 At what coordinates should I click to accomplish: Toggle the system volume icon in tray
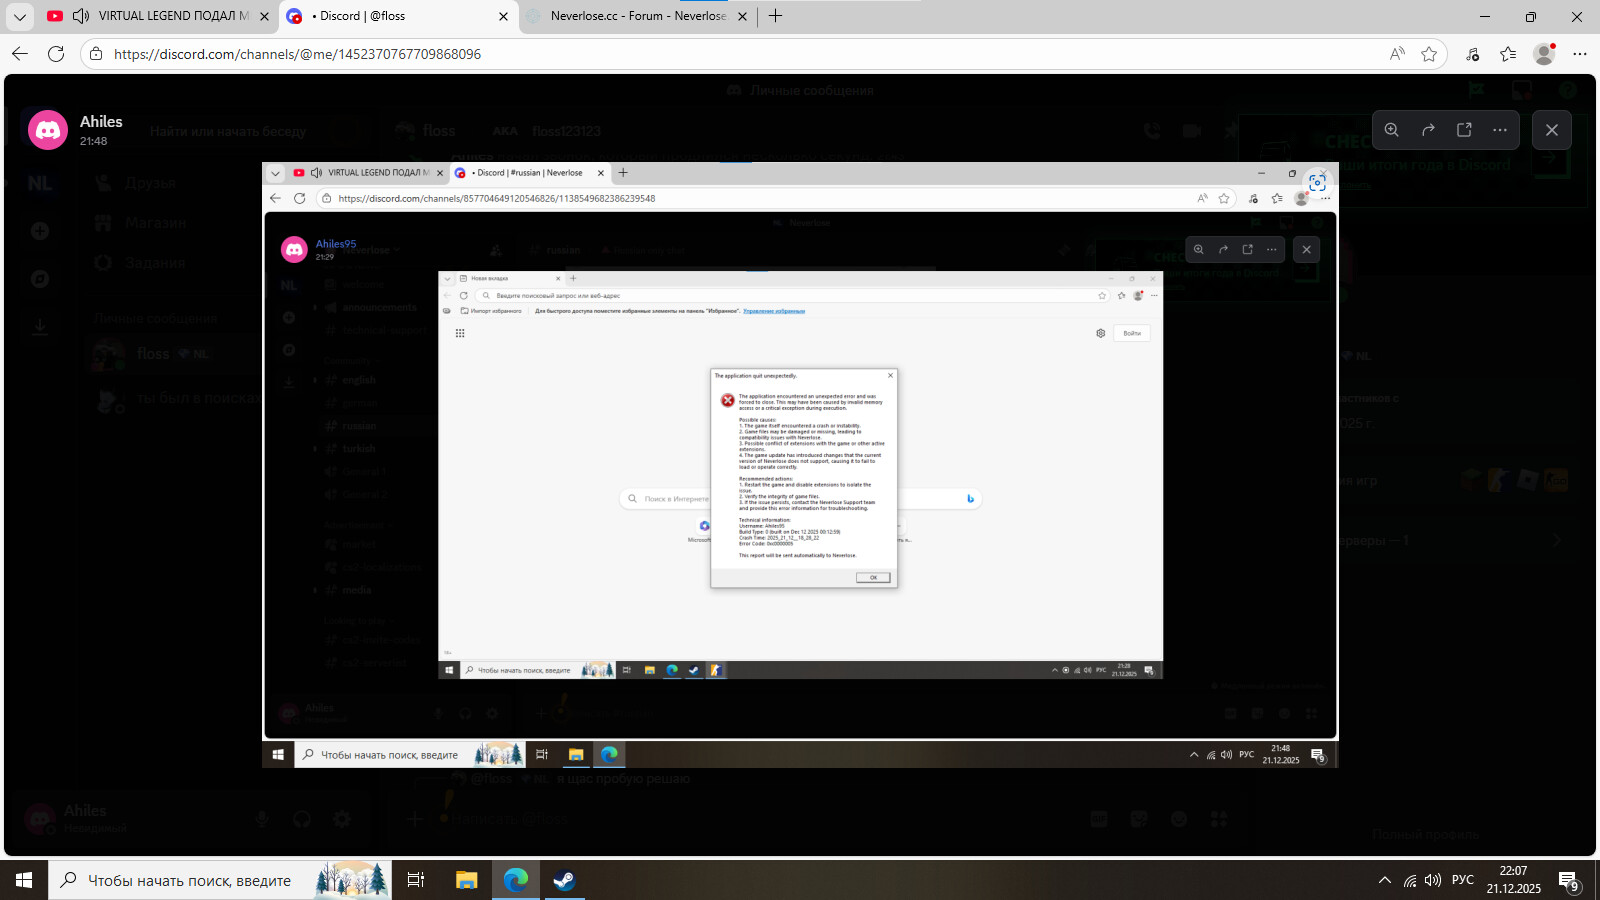tap(1433, 880)
